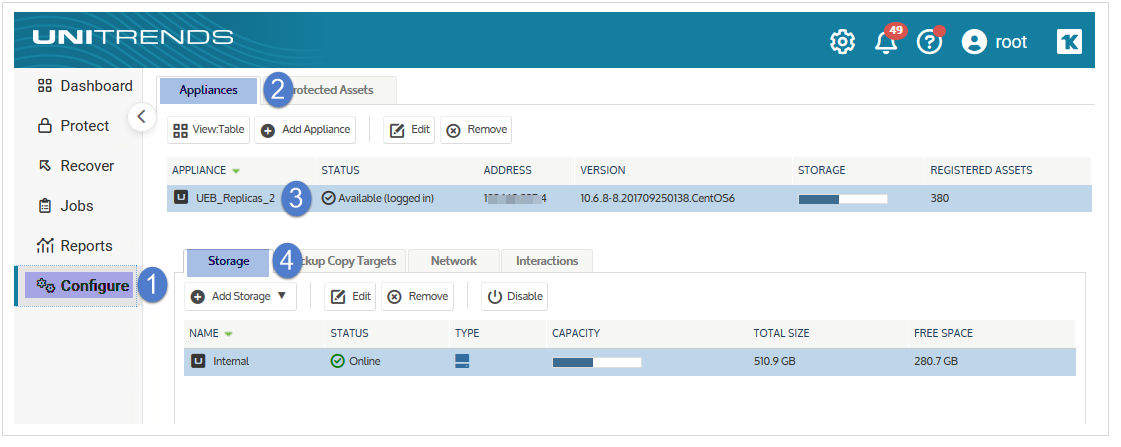Screen dimensions: 1121x447
Task: Click the free space 280.7 GB cell
Action: [x=936, y=361]
